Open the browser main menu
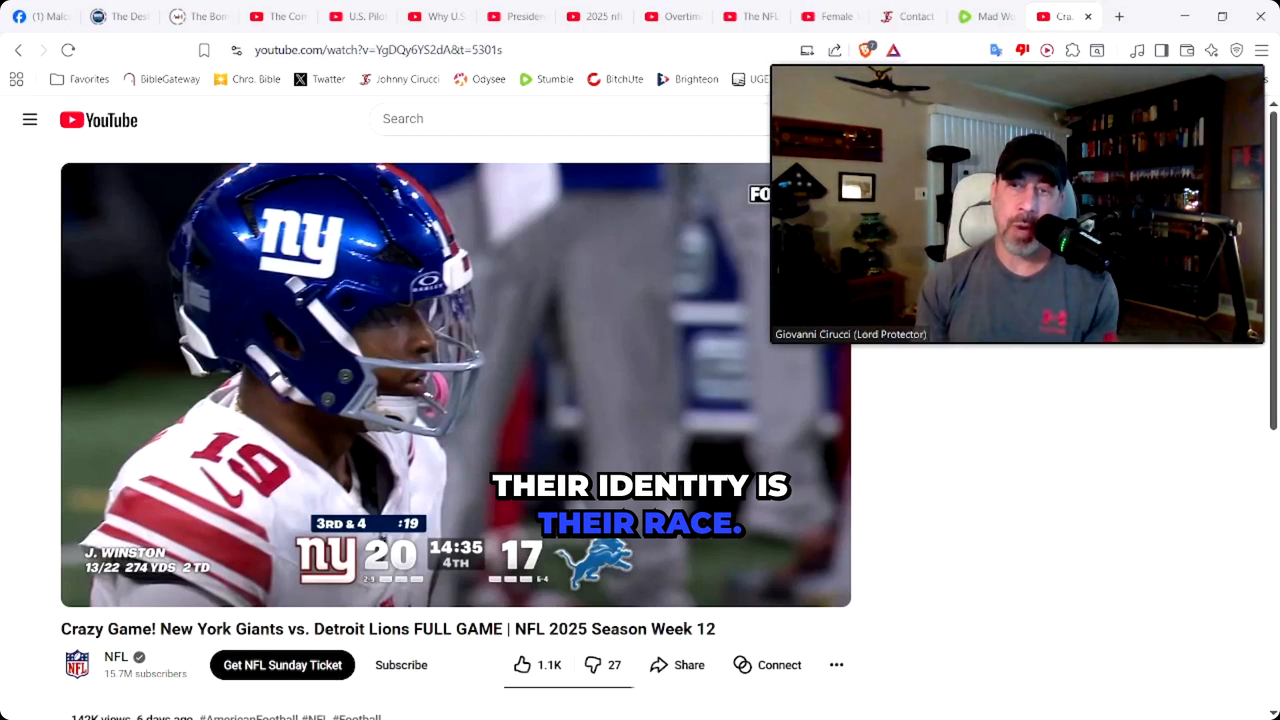Image resolution: width=1280 pixels, height=720 pixels. (x=1261, y=50)
